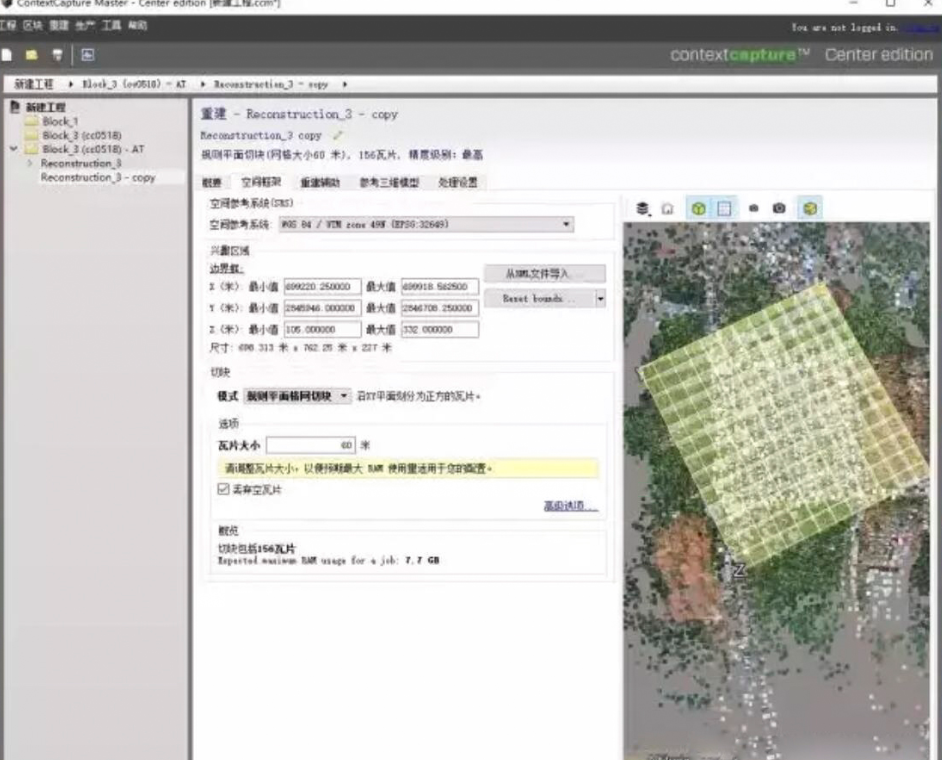The height and width of the screenshot is (760, 942).
Task: Click the small camera icon in viewer toolbar
Action: coord(753,208)
